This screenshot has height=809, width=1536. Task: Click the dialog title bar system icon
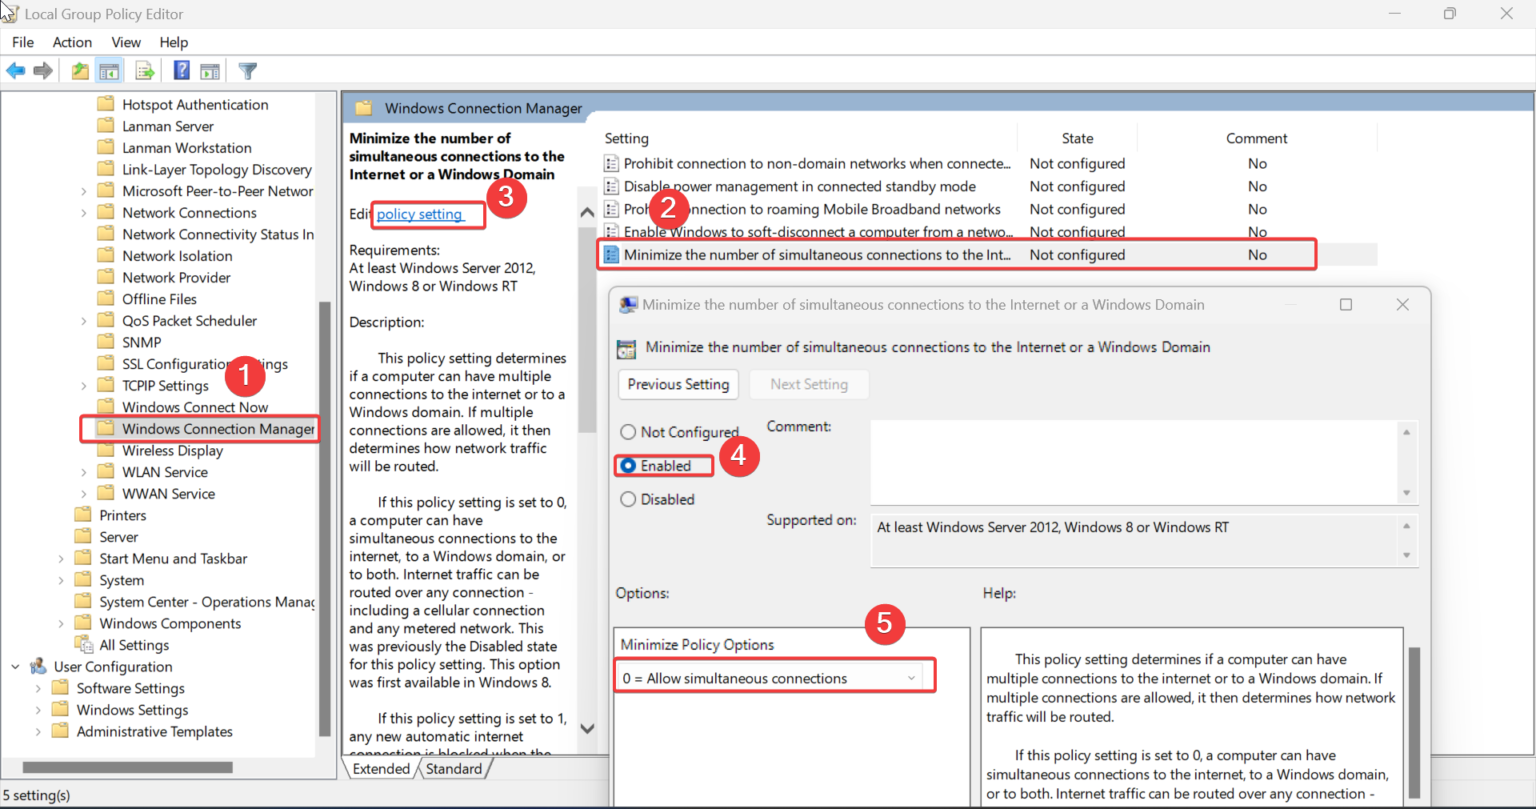(628, 305)
